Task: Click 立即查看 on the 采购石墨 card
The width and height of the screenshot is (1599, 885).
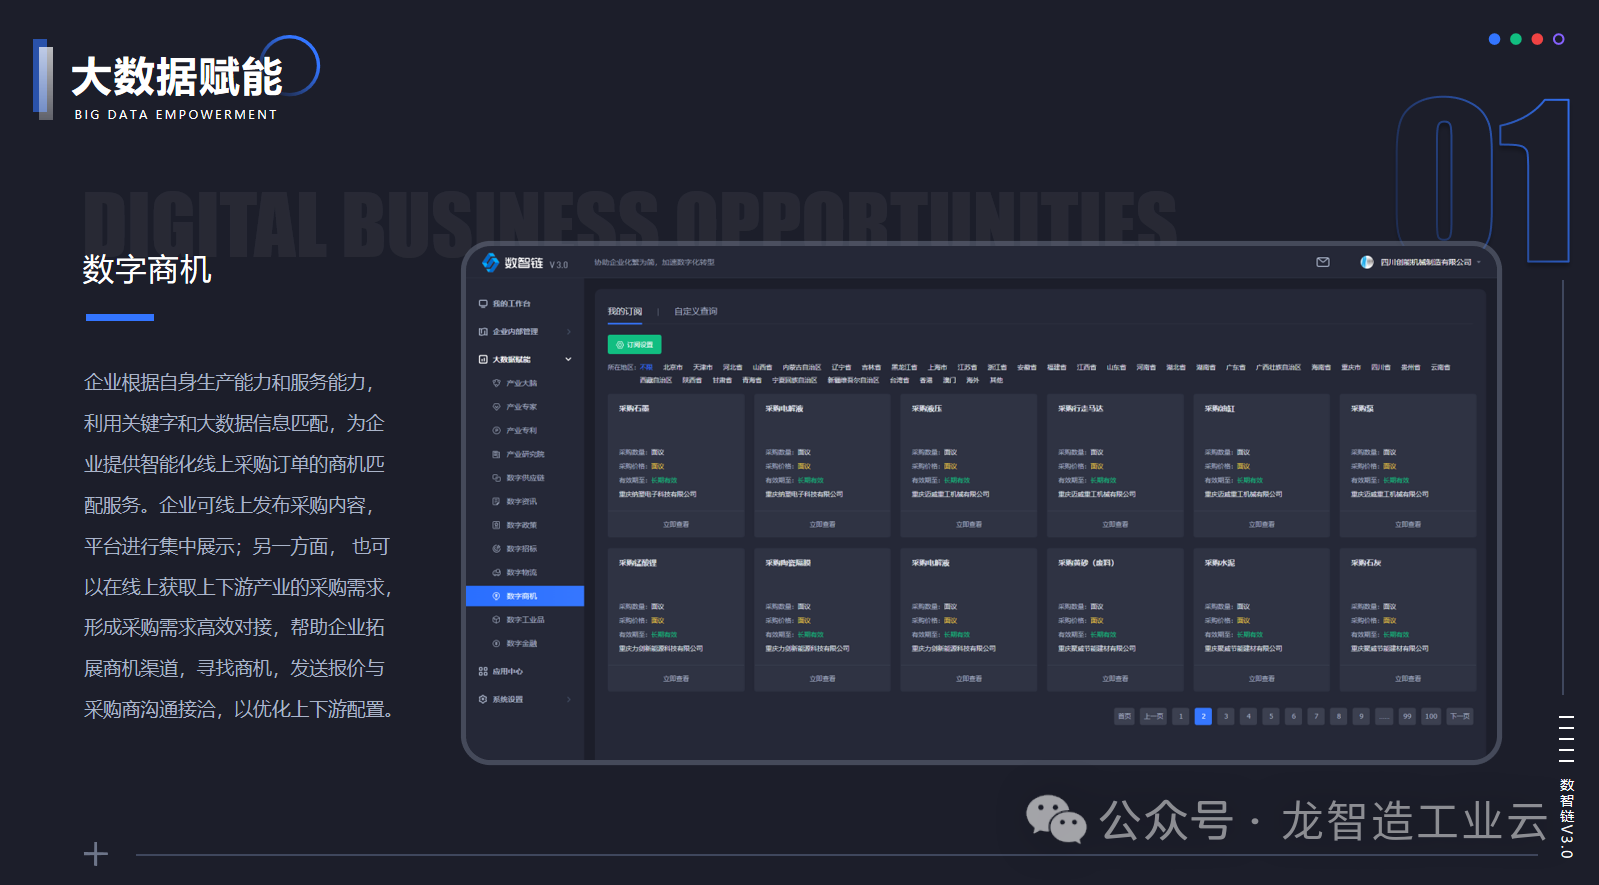Action: pos(676,524)
